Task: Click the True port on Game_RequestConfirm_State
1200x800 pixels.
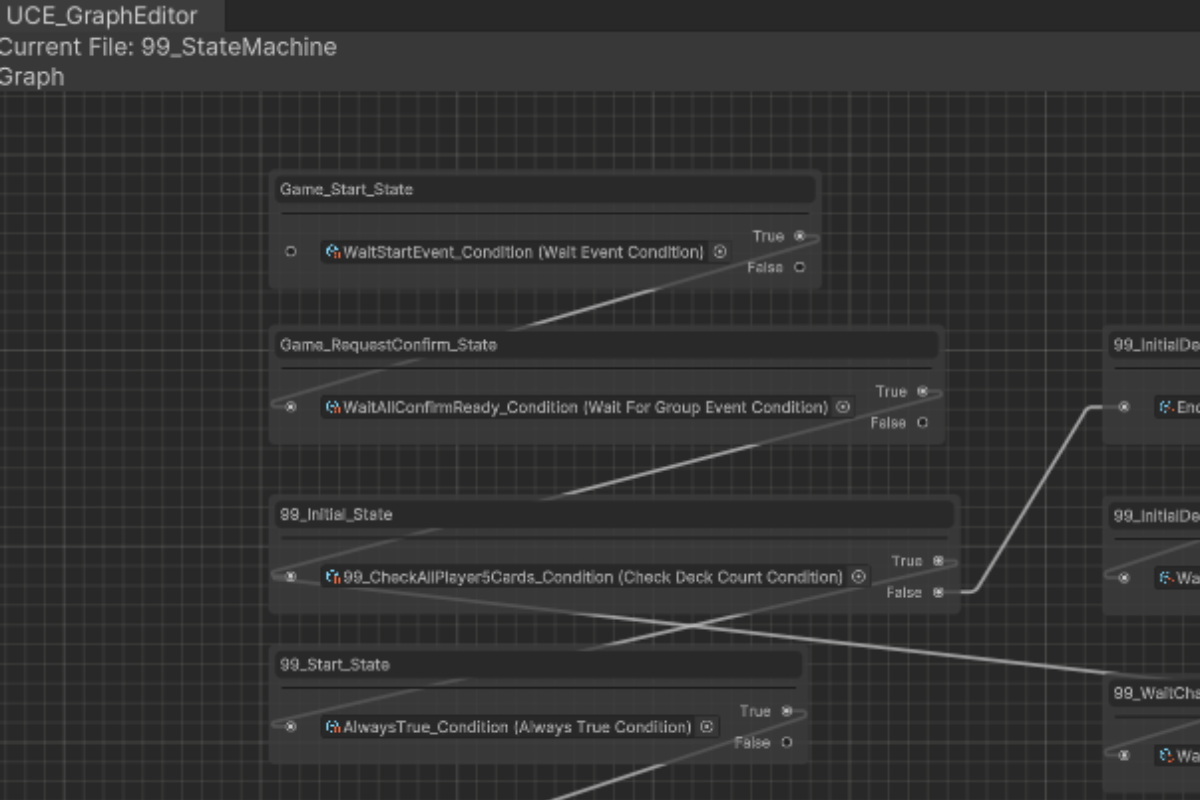Action: coord(922,391)
